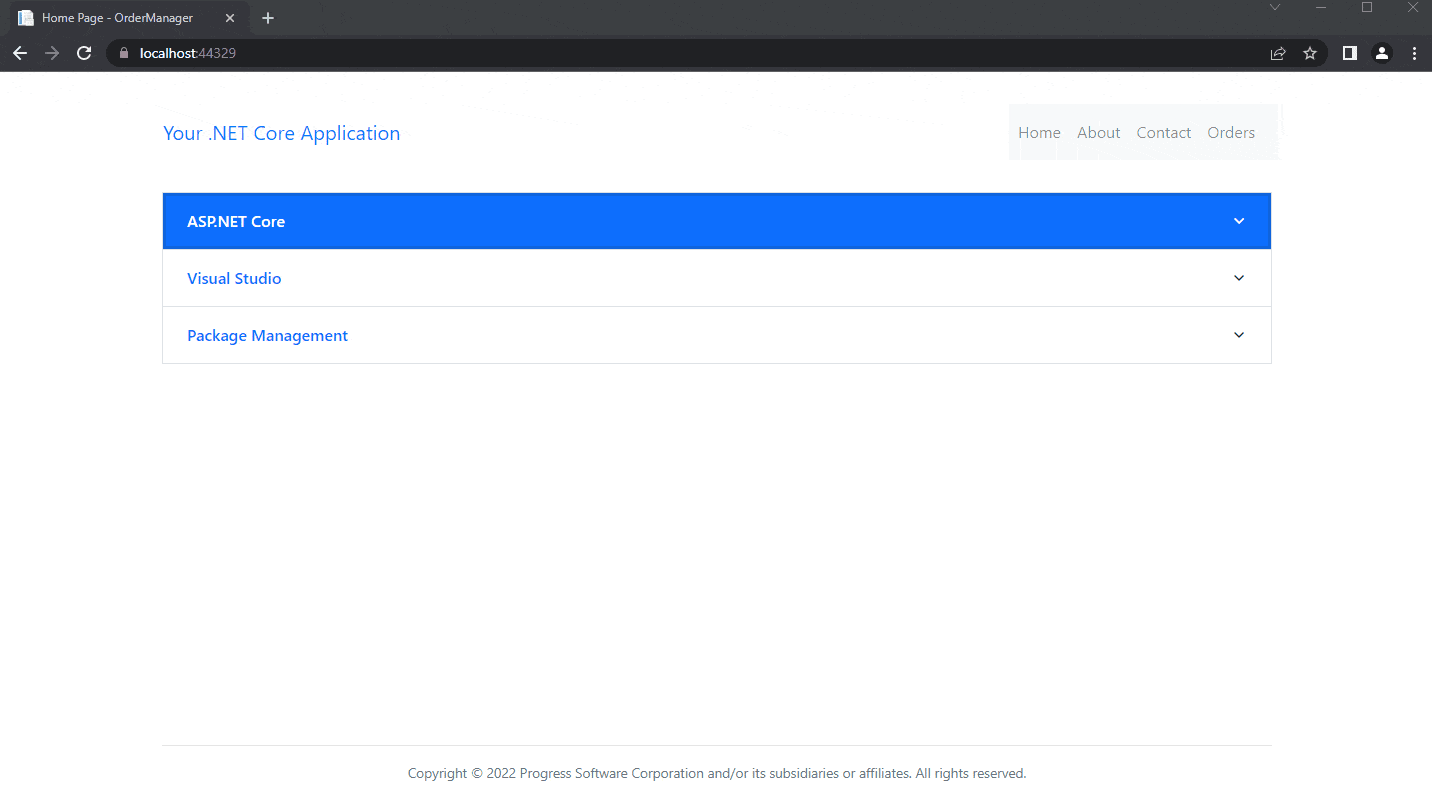Click the lock icon beside localhost URL
The height and width of the screenshot is (791, 1432).
[x=124, y=53]
